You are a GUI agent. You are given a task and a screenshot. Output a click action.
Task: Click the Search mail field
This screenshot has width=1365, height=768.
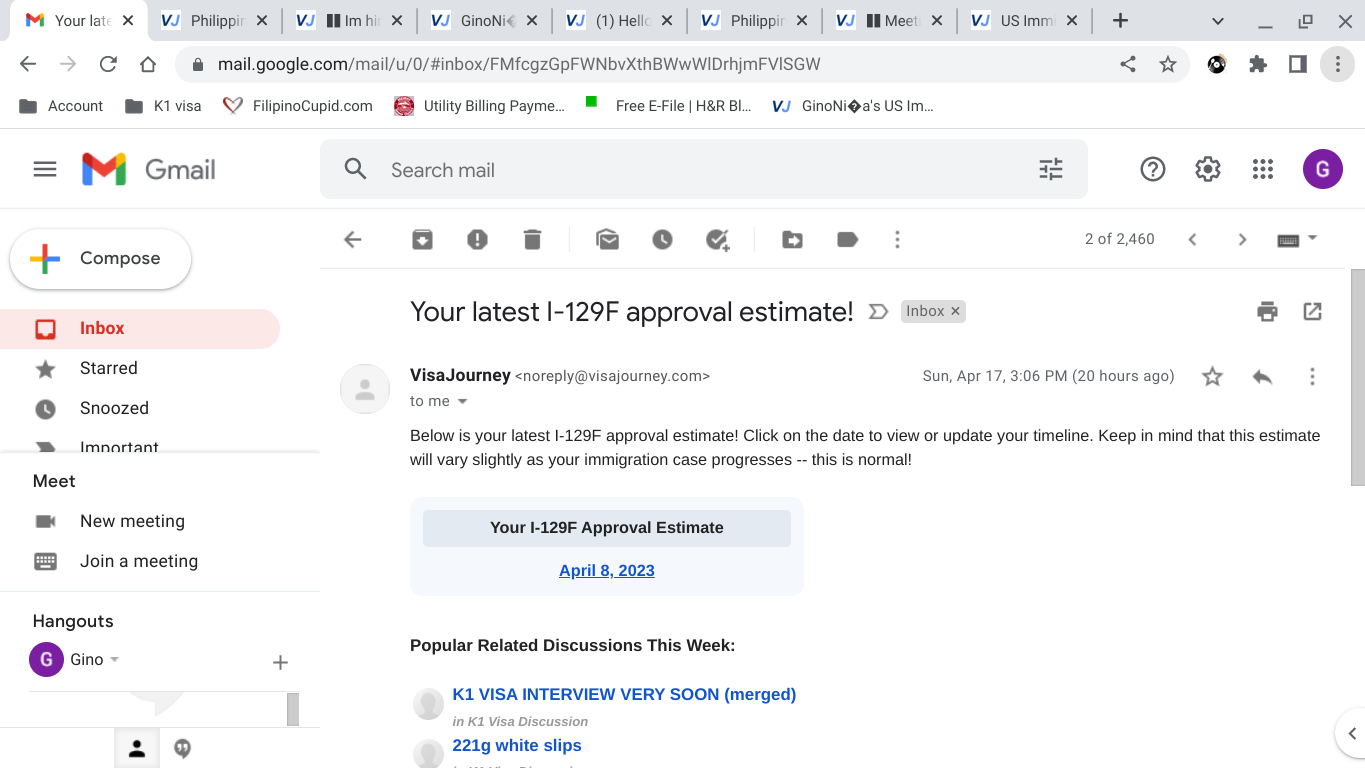coord(704,170)
